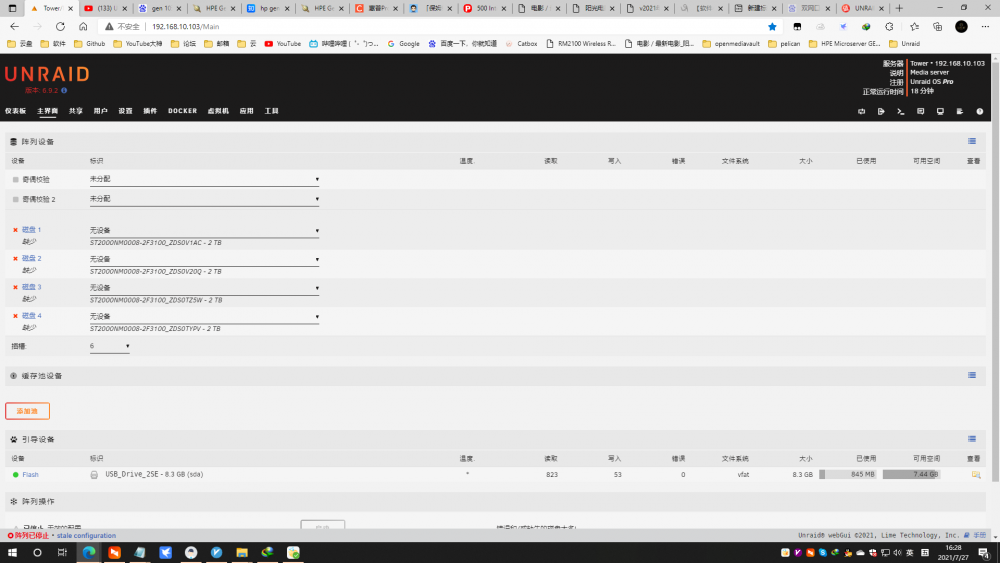Viewport: 1000px width, 563px height.
Task: Click the Flash free space bar 7.44 GB
Action: click(x=911, y=474)
